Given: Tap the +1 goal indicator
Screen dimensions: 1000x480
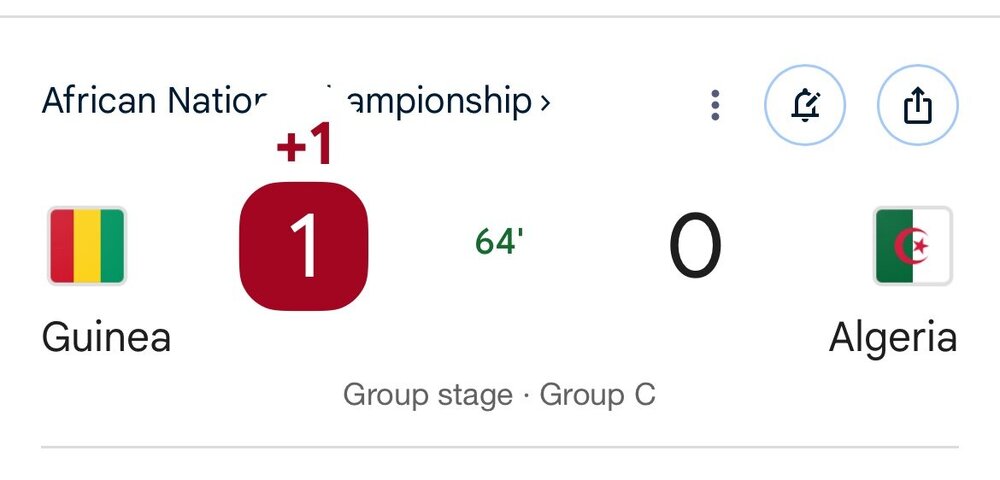Looking at the screenshot, I should click(x=304, y=147).
